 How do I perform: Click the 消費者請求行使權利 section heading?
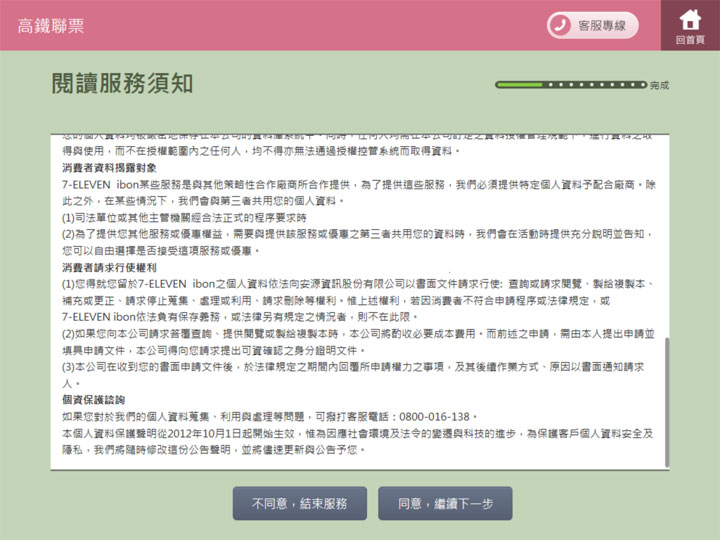point(109,268)
